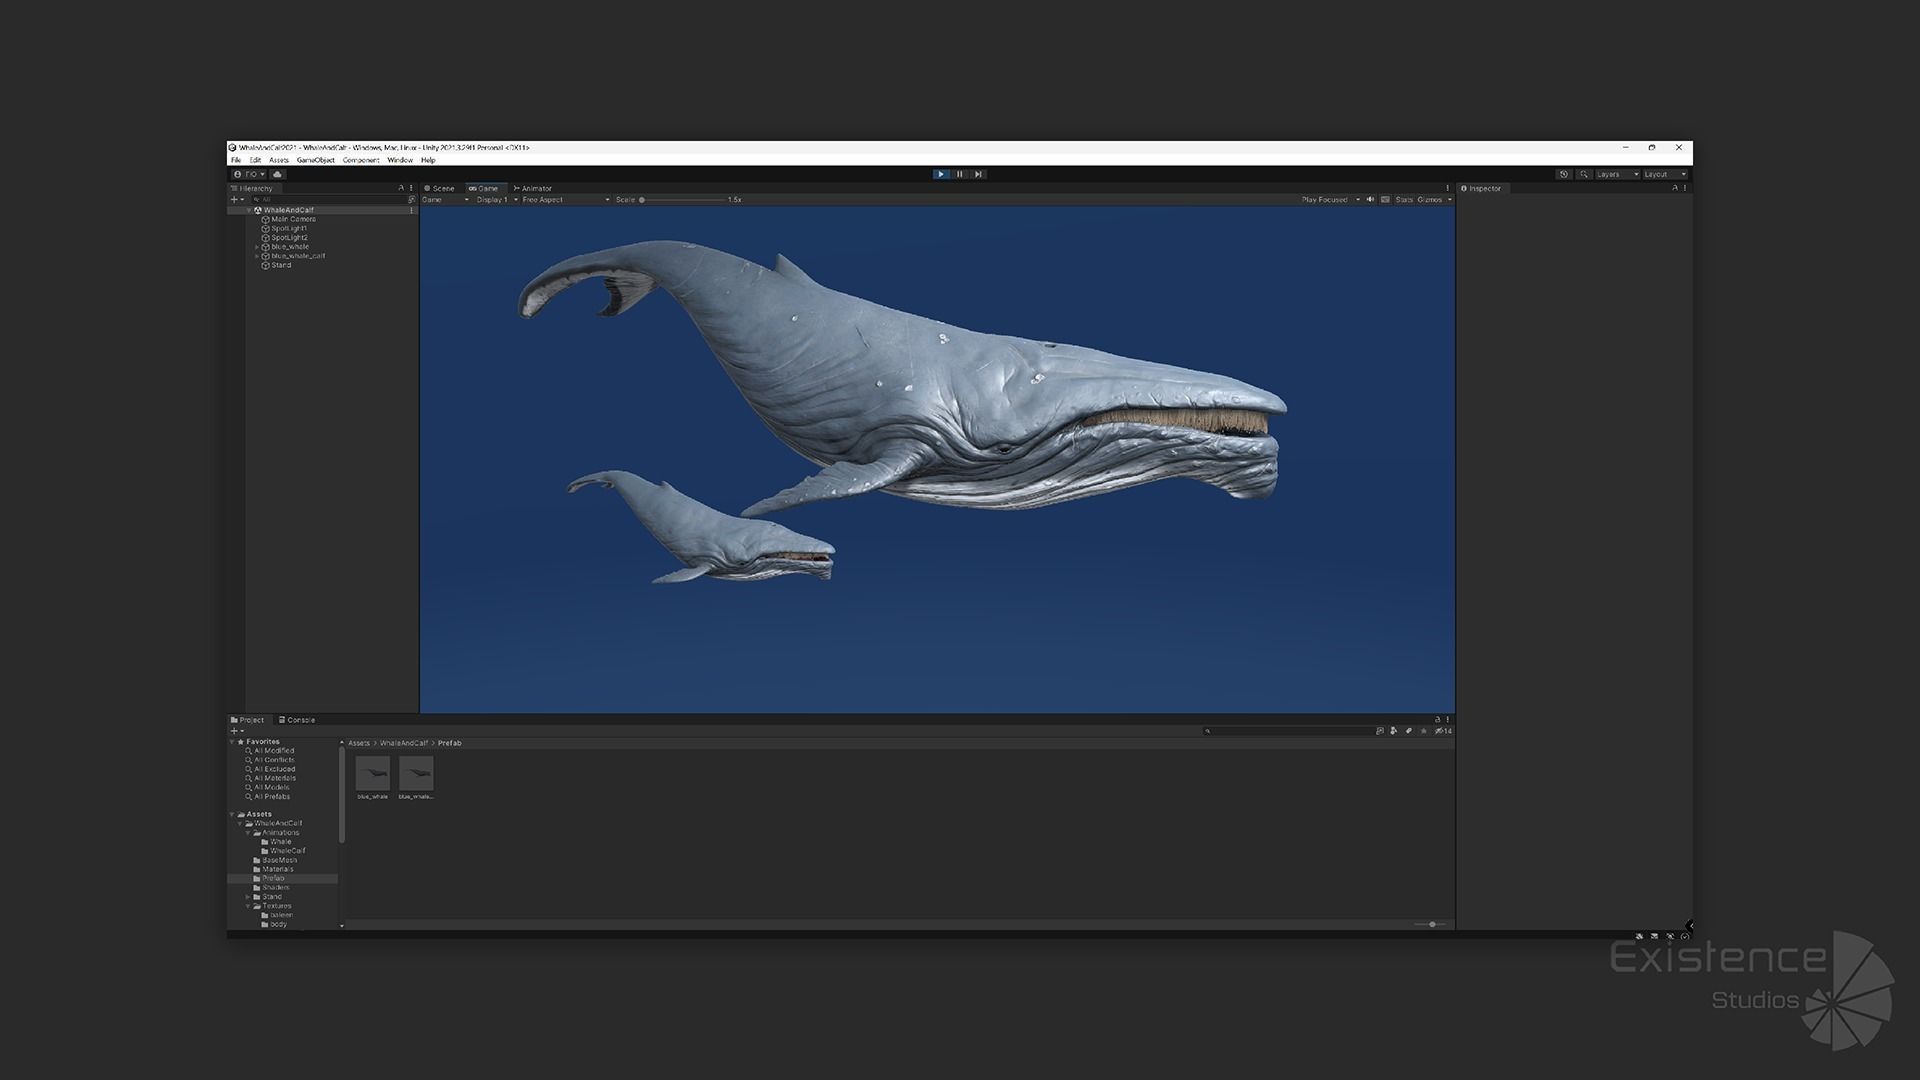Click Hierarchy create plus button
This screenshot has height=1080, width=1920.
[237, 200]
